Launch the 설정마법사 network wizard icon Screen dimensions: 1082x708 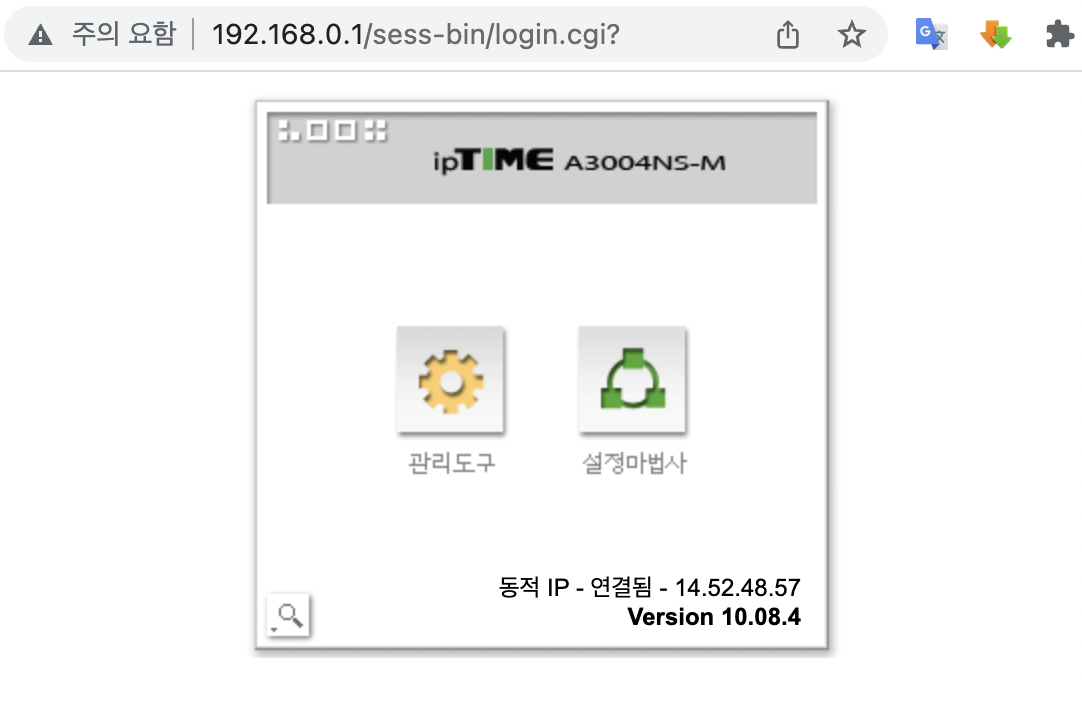pos(632,380)
